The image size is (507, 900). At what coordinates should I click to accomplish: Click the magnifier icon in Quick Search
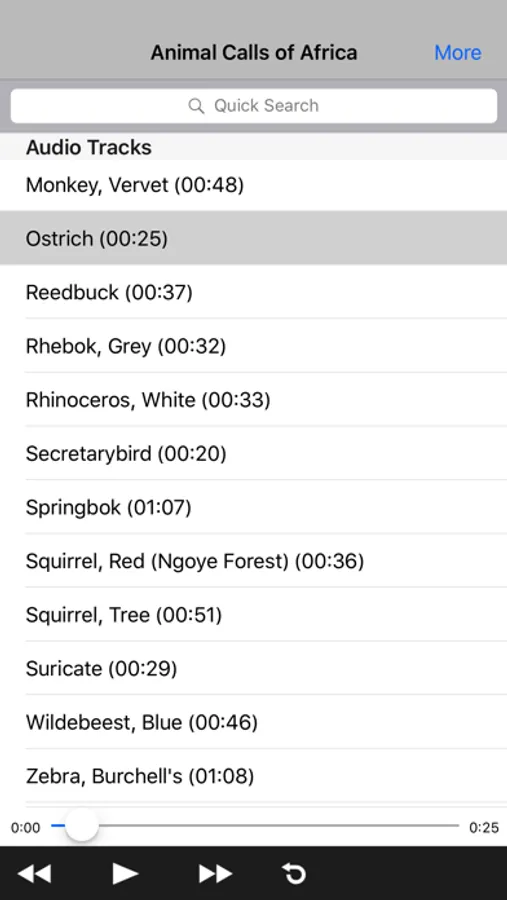click(x=196, y=106)
